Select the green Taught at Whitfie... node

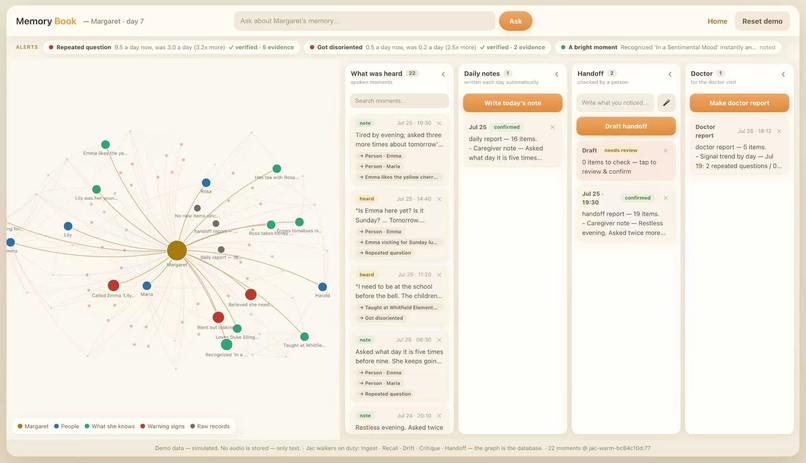click(x=304, y=337)
